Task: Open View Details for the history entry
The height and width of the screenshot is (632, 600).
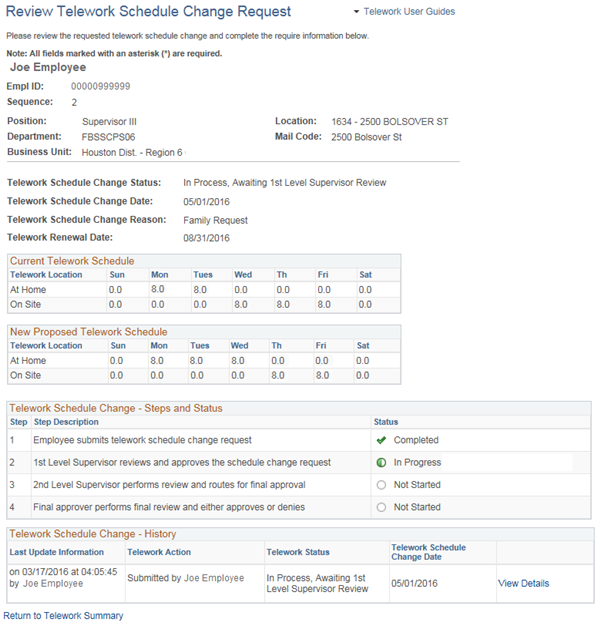Action: coord(523,583)
